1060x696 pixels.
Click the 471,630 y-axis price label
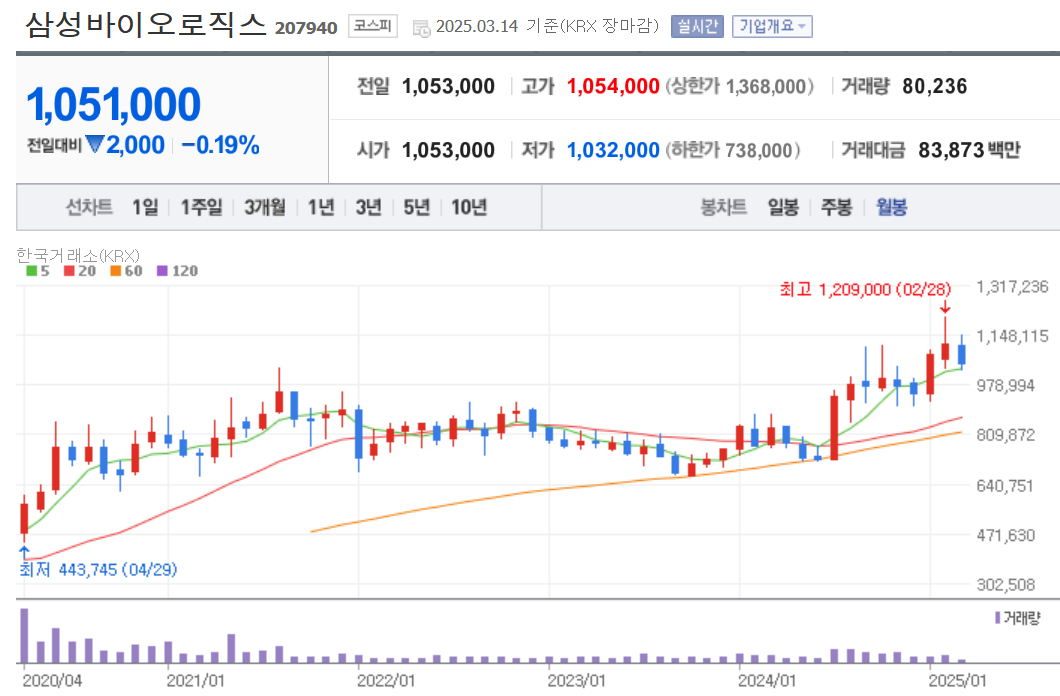click(x=1005, y=535)
